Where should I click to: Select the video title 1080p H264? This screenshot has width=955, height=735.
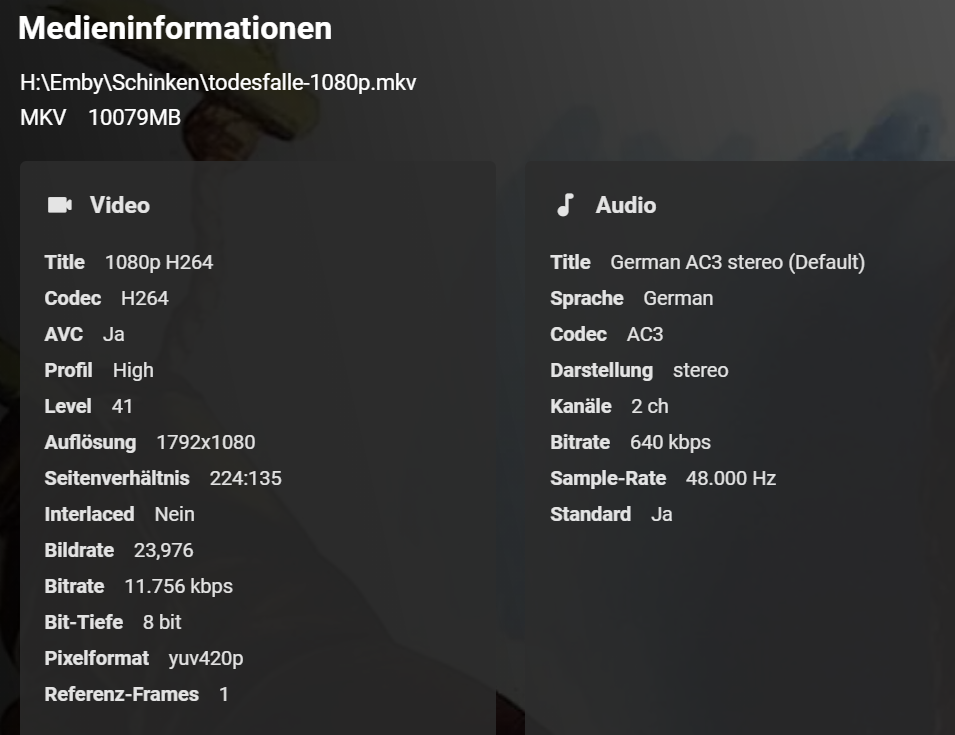click(x=159, y=262)
